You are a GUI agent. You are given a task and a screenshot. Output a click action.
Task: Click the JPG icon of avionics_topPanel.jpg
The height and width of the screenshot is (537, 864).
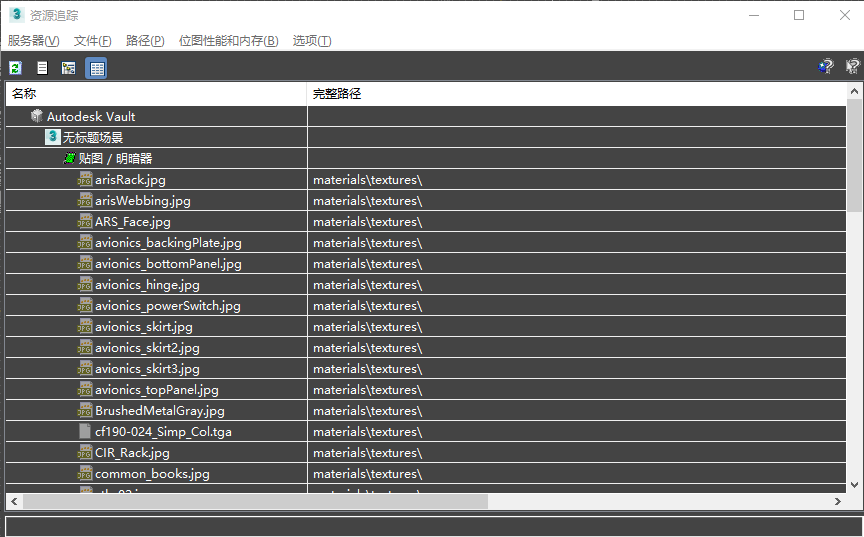[x=85, y=389]
